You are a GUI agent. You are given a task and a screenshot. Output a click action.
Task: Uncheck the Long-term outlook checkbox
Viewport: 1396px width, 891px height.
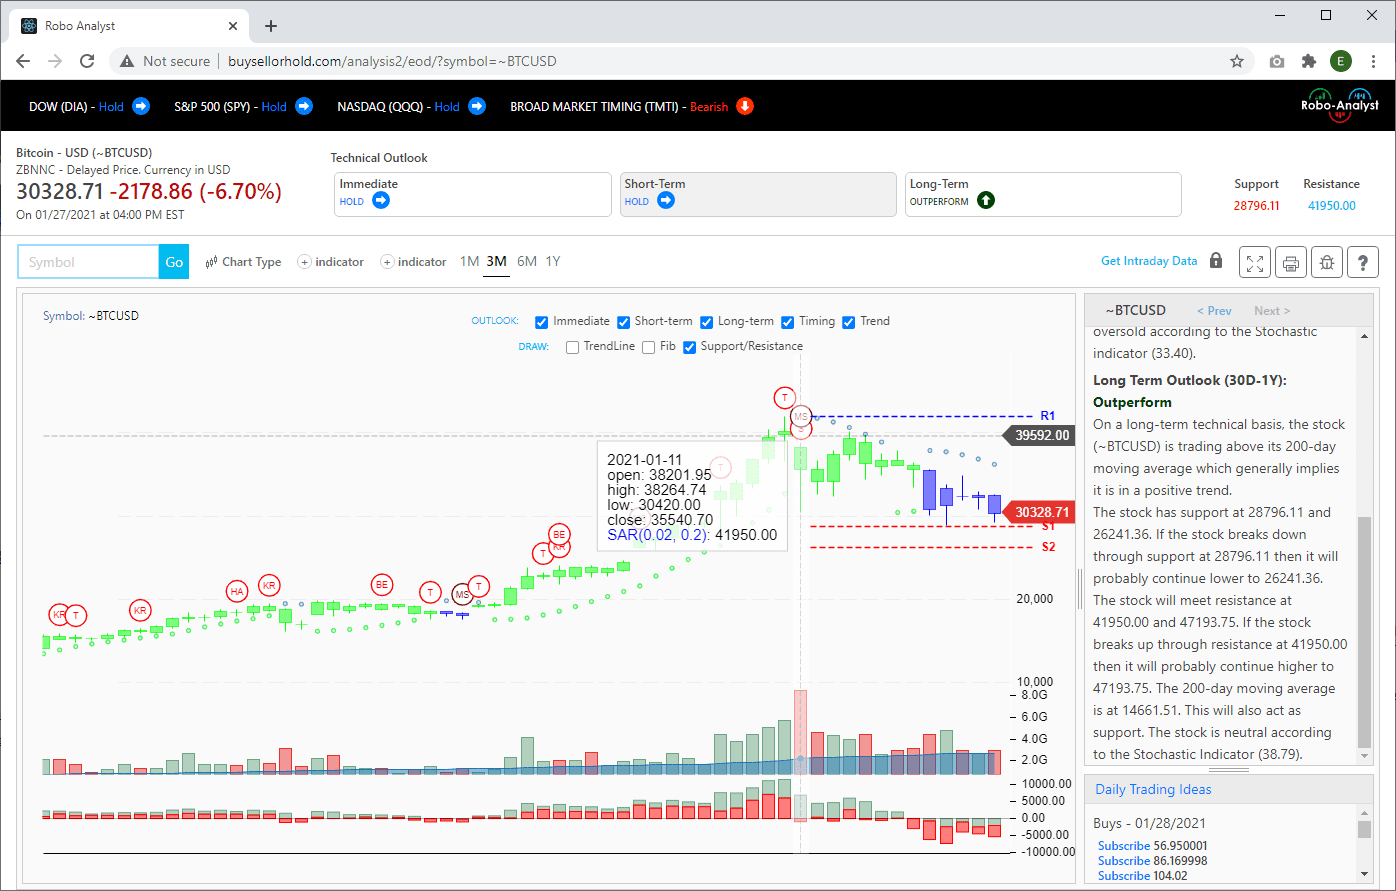(706, 322)
